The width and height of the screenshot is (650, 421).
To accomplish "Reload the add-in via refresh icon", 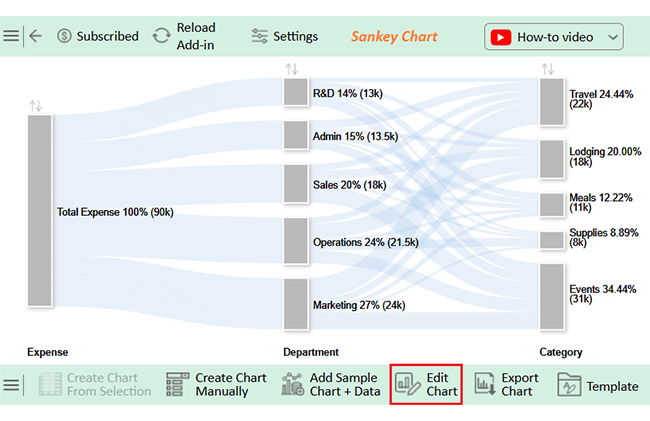I will tap(161, 36).
